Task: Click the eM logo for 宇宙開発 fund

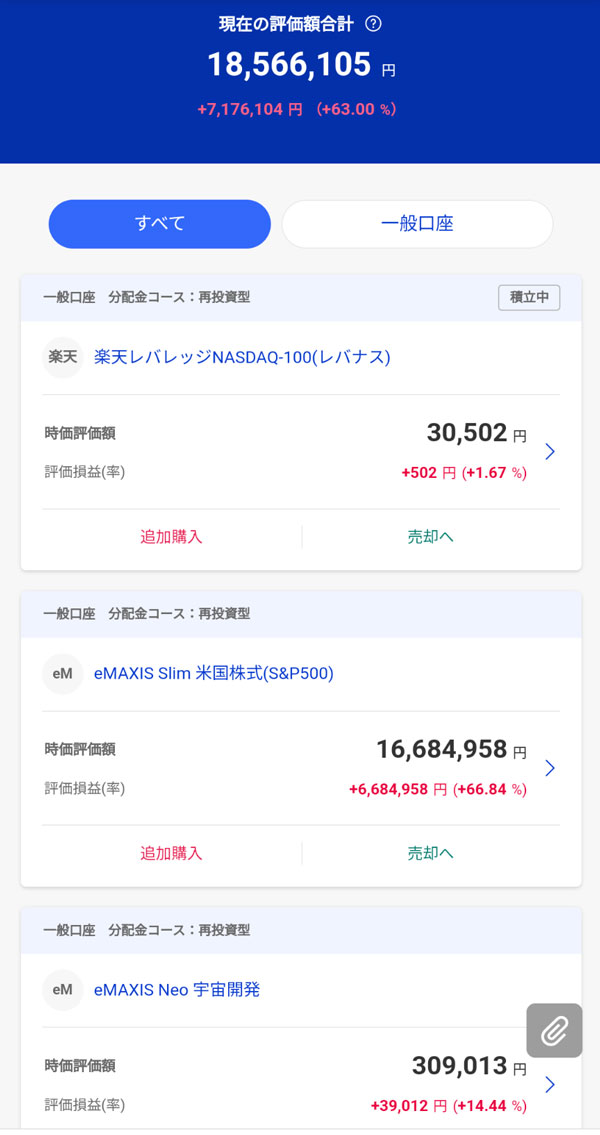Action: 63,990
